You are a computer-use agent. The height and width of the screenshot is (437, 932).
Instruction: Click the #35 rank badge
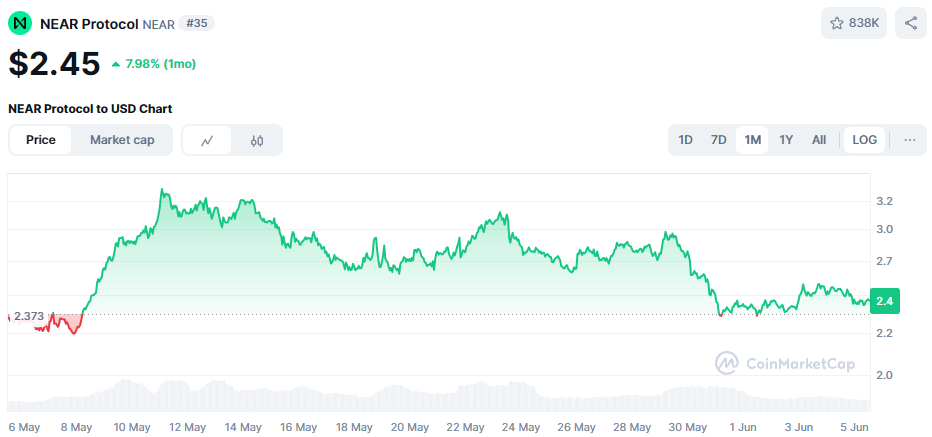[x=197, y=23]
